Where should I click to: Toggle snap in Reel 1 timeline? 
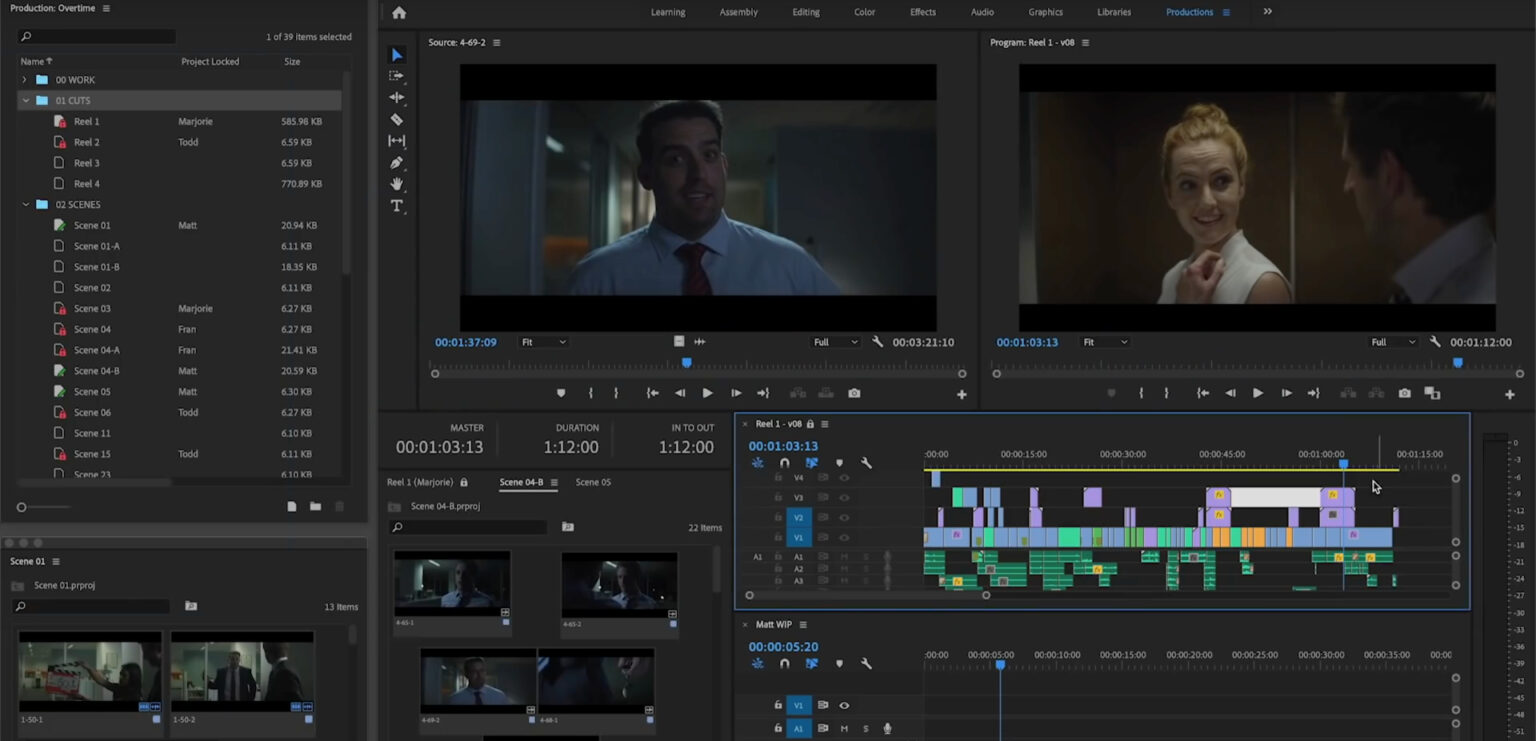pos(785,463)
